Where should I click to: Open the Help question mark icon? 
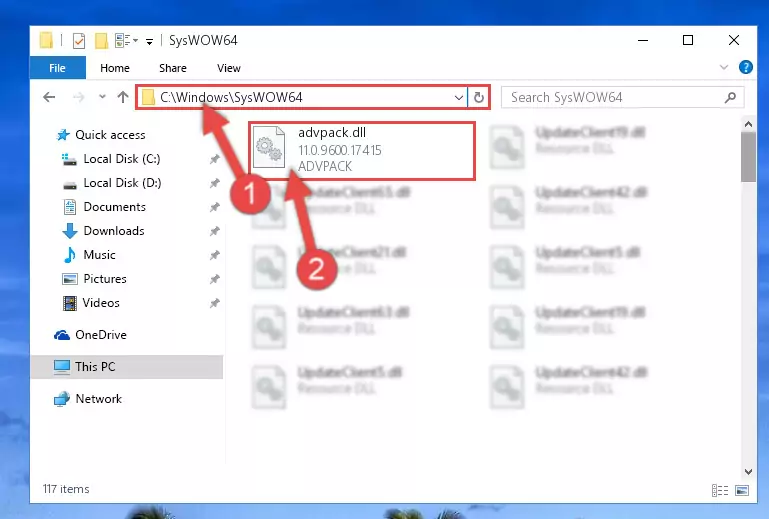coord(745,67)
